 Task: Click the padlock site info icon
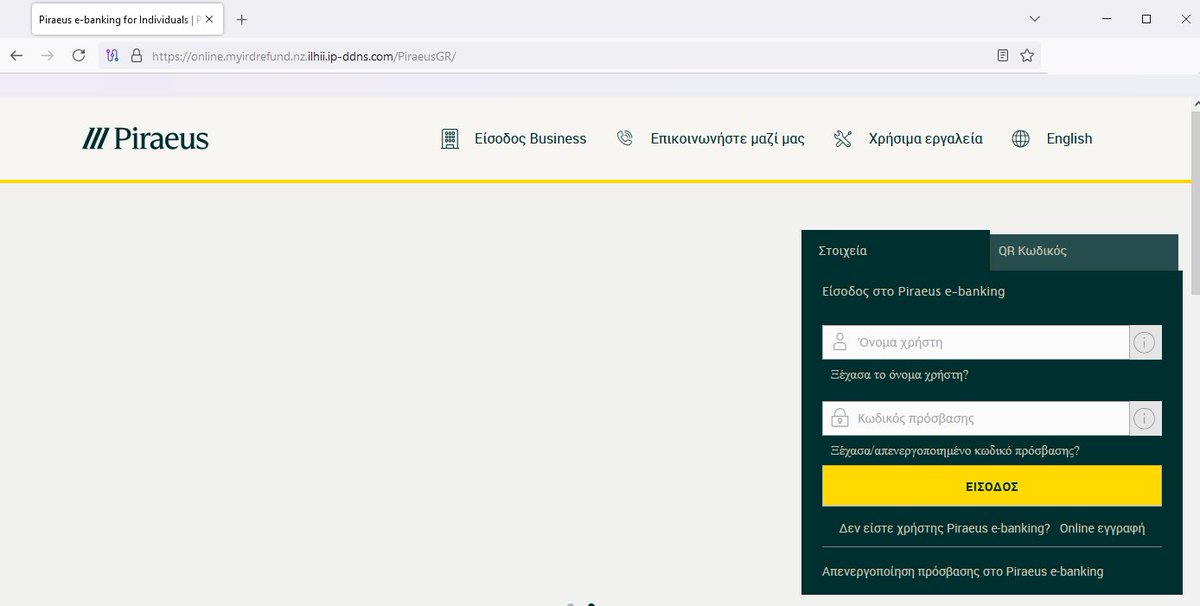pyautogui.click(x=137, y=56)
